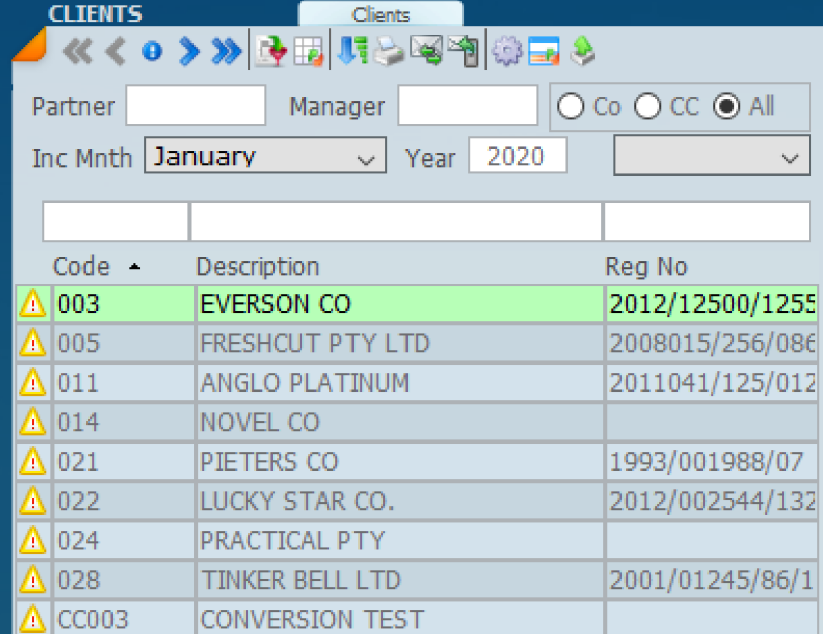Open settings gear icon in toolbar
Image resolution: width=823 pixels, height=634 pixels.
pos(507,52)
